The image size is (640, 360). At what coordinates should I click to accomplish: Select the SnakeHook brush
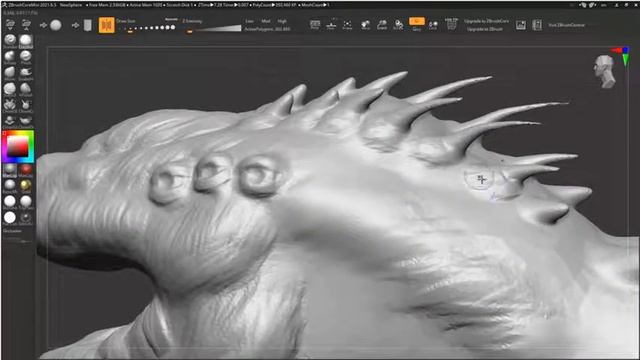(26, 73)
